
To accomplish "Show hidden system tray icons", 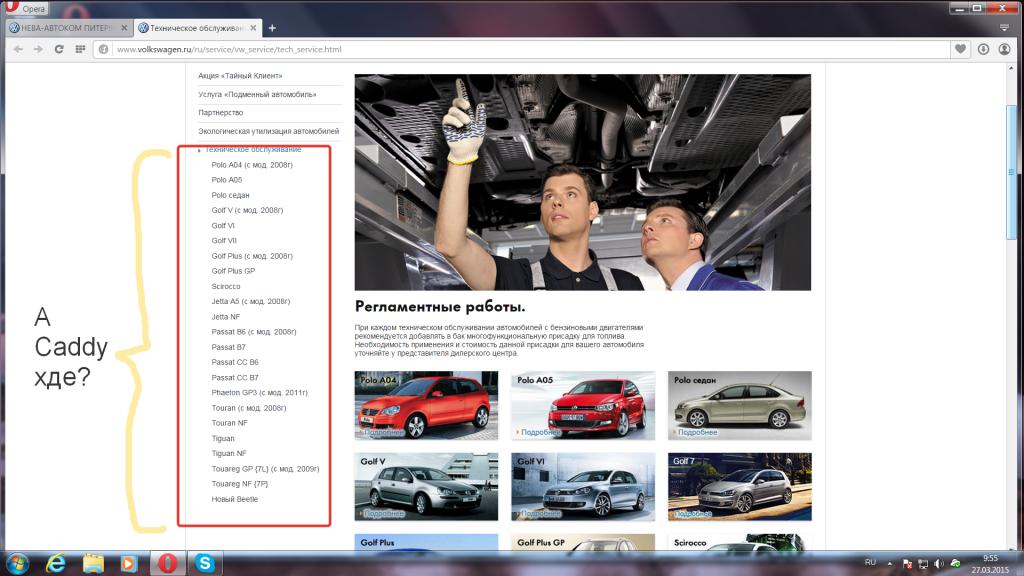I will pos(889,563).
